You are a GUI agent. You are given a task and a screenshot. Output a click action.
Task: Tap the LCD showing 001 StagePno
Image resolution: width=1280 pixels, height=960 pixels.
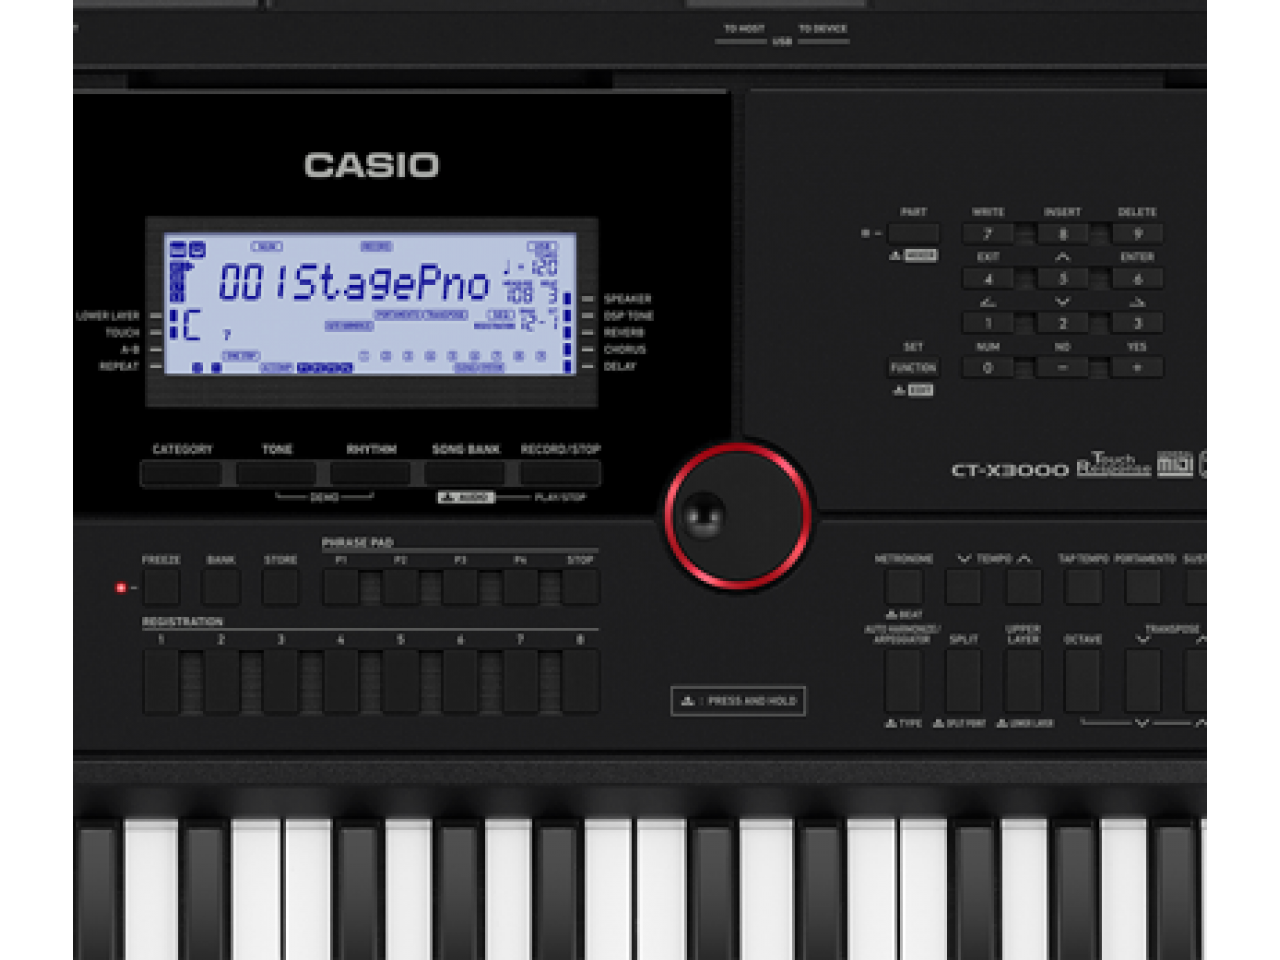click(x=371, y=304)
